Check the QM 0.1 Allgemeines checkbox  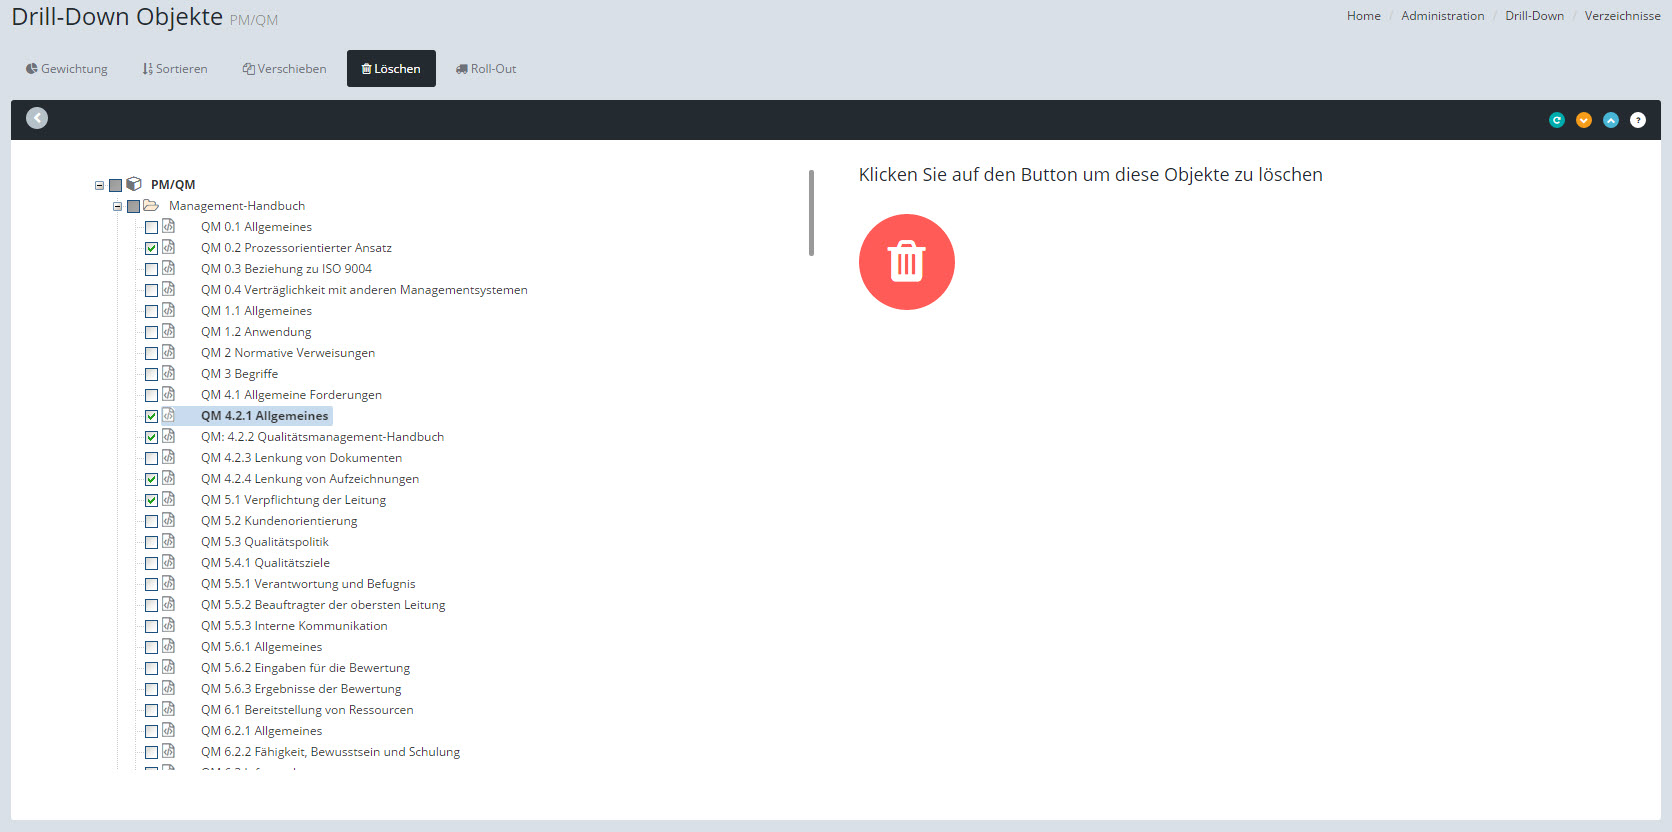coord(152,227)
